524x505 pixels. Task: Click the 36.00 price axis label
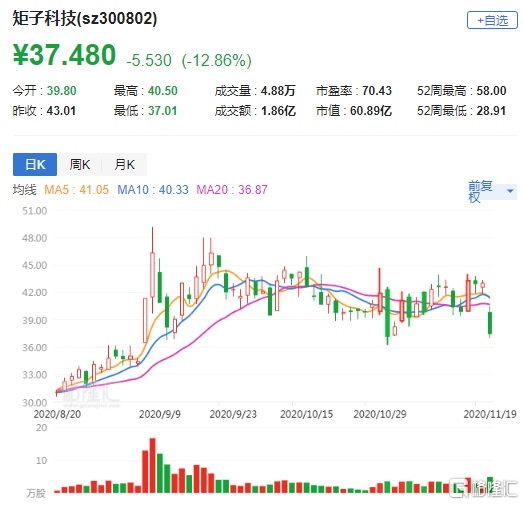pyautogui.click(x=34, y=348)
